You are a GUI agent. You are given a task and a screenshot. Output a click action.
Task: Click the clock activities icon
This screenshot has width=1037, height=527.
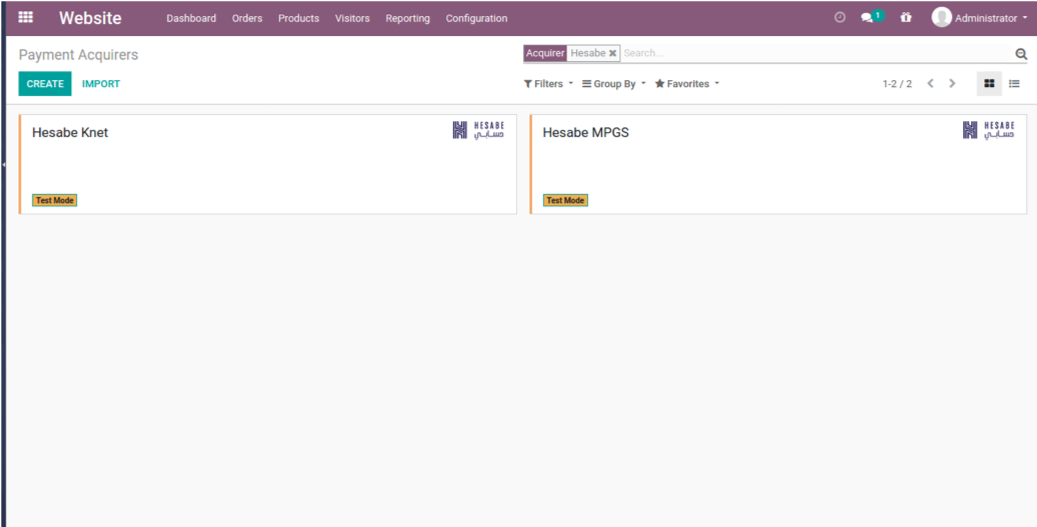tap(839, 18)
